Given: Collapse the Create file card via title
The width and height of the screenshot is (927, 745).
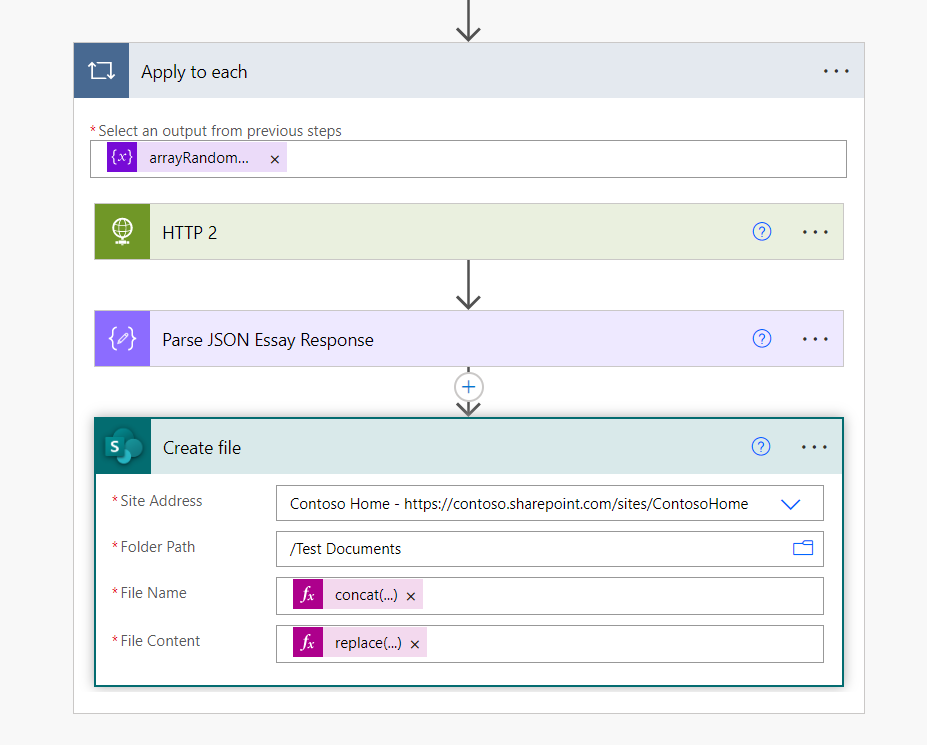Looking at the screenshot, I should click(400, 448).
